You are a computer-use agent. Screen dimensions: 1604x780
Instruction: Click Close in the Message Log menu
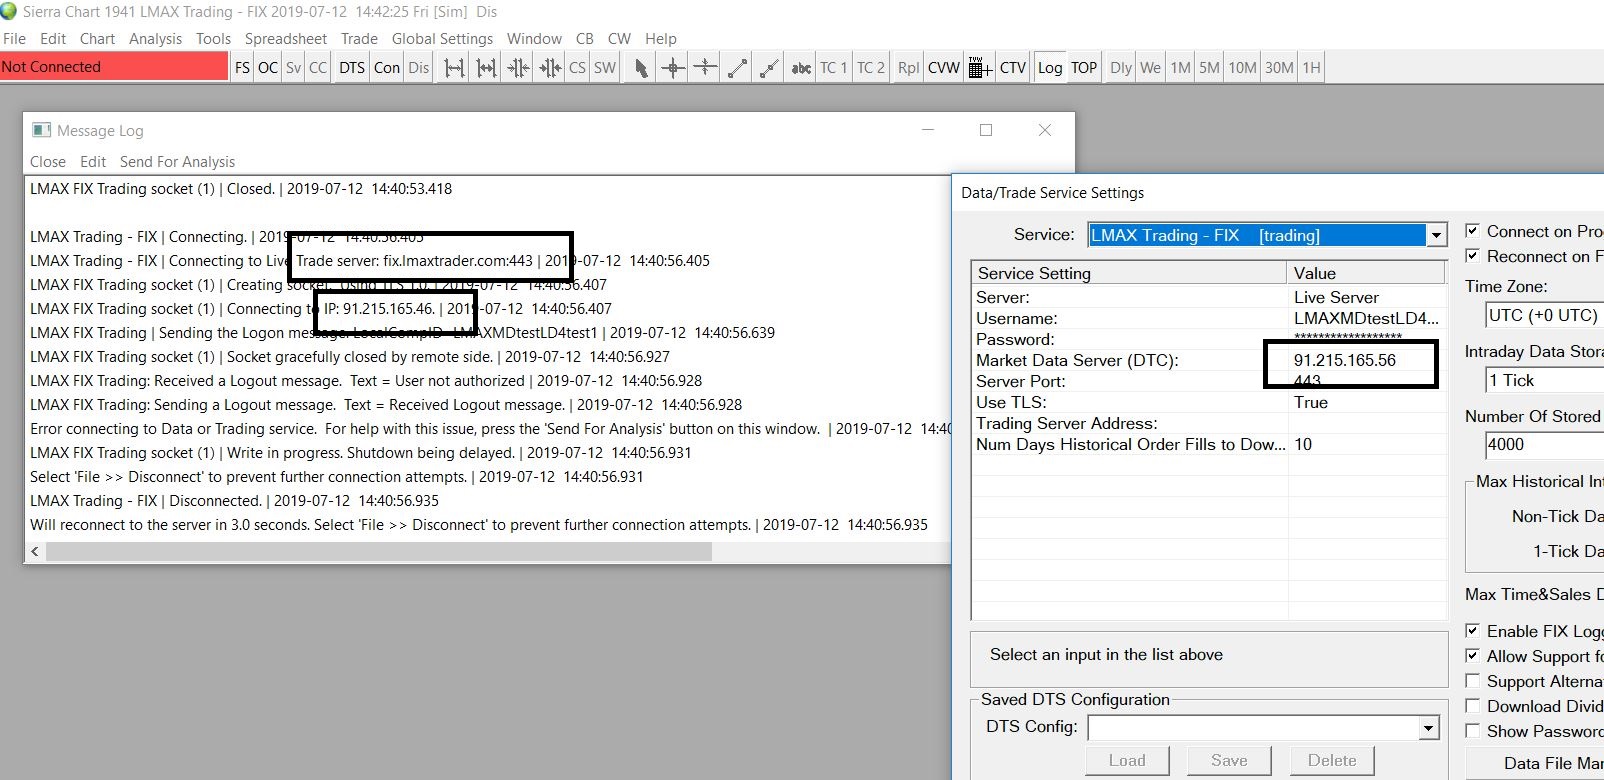(x=48, y=162)
